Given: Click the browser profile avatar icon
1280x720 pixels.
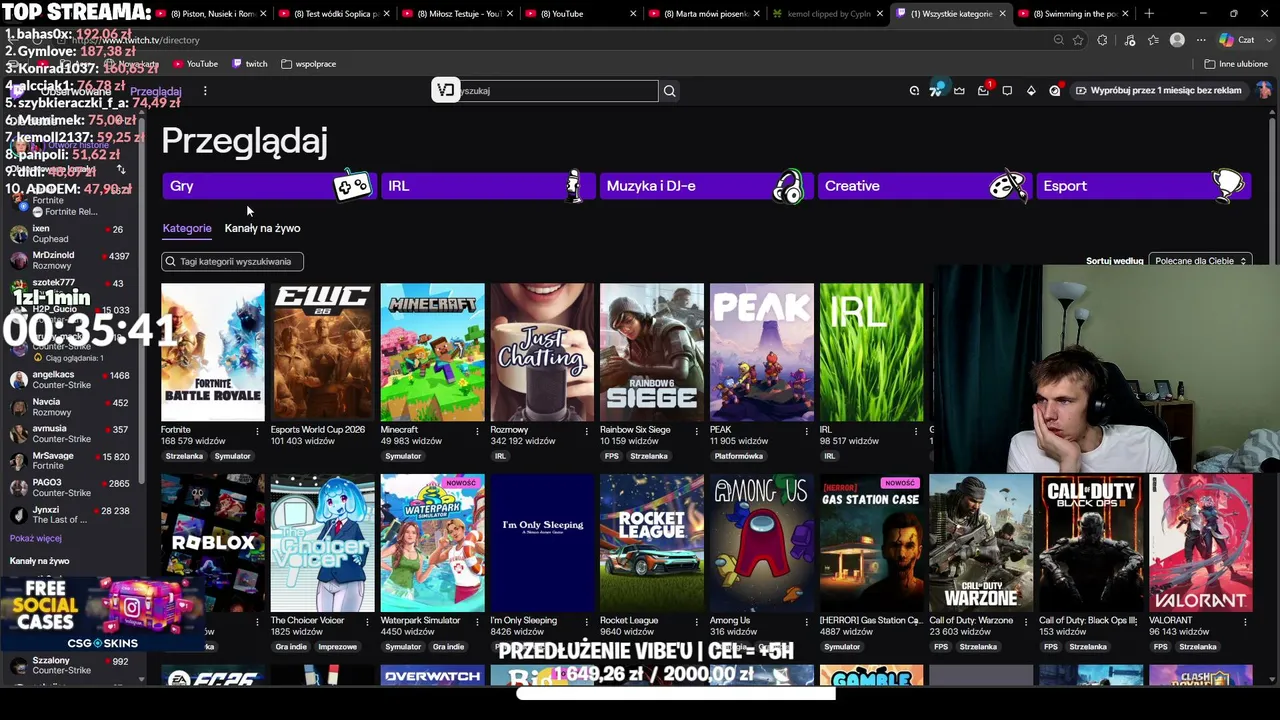Looking at the screenshot, I should click(1177, 40).
